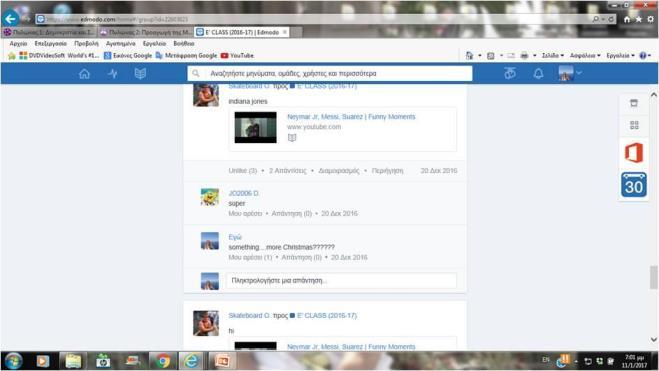Open Internet Explorer settings gear
Screen dimensions: 659x371
pos(651,19)
